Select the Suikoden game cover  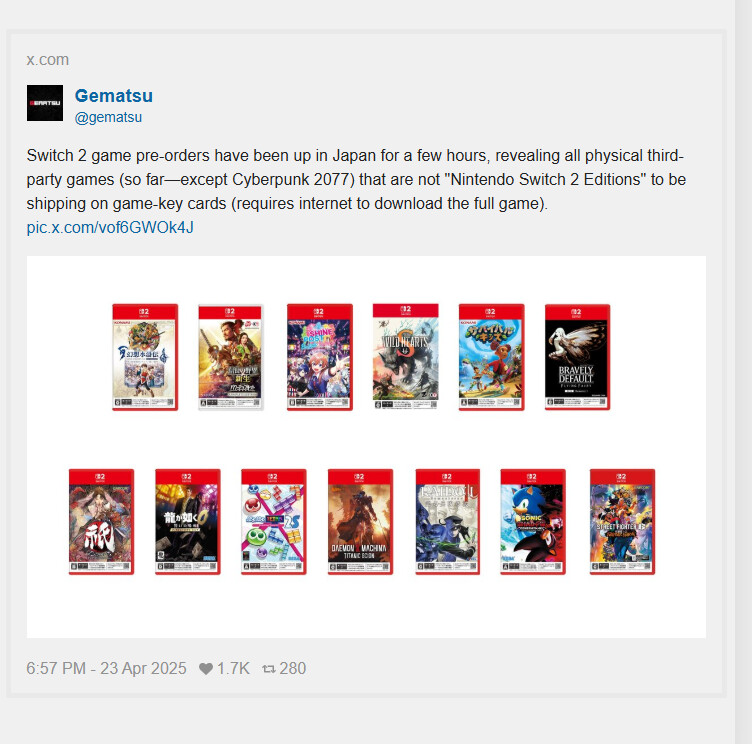click(145, 357)
